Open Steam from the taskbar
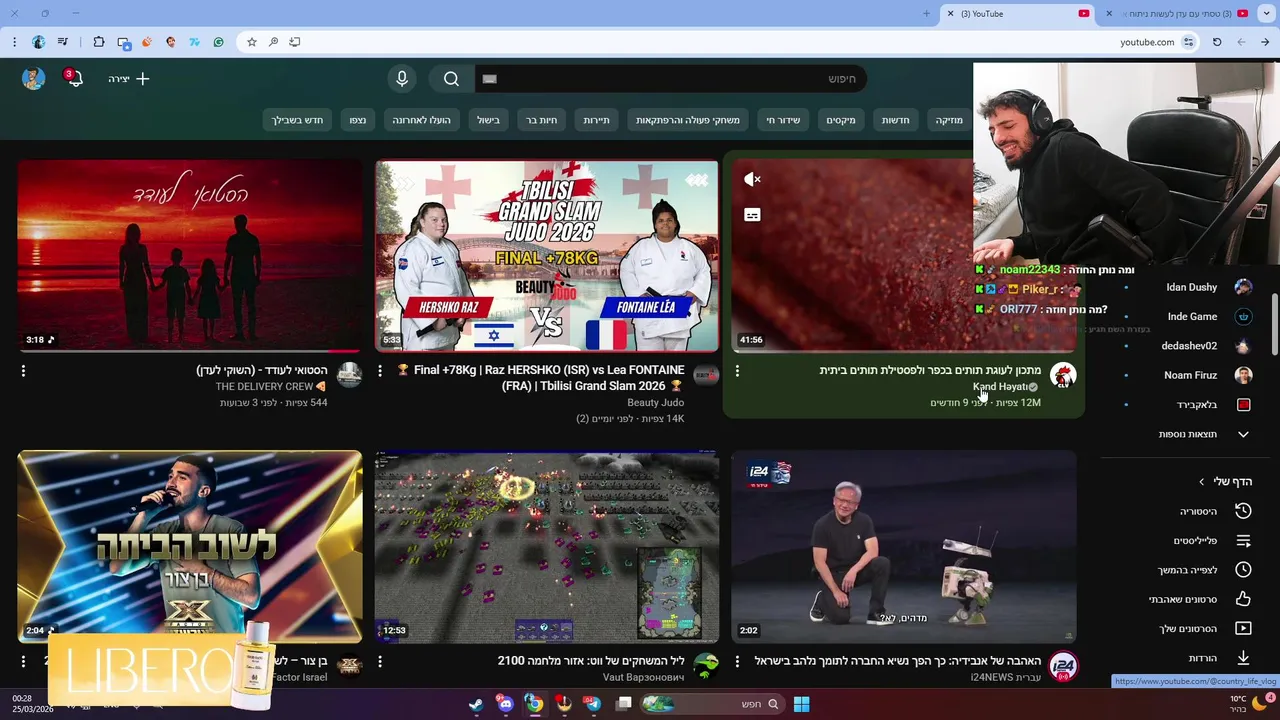This screenshot has width=1280, height=720. pos(476,704)
